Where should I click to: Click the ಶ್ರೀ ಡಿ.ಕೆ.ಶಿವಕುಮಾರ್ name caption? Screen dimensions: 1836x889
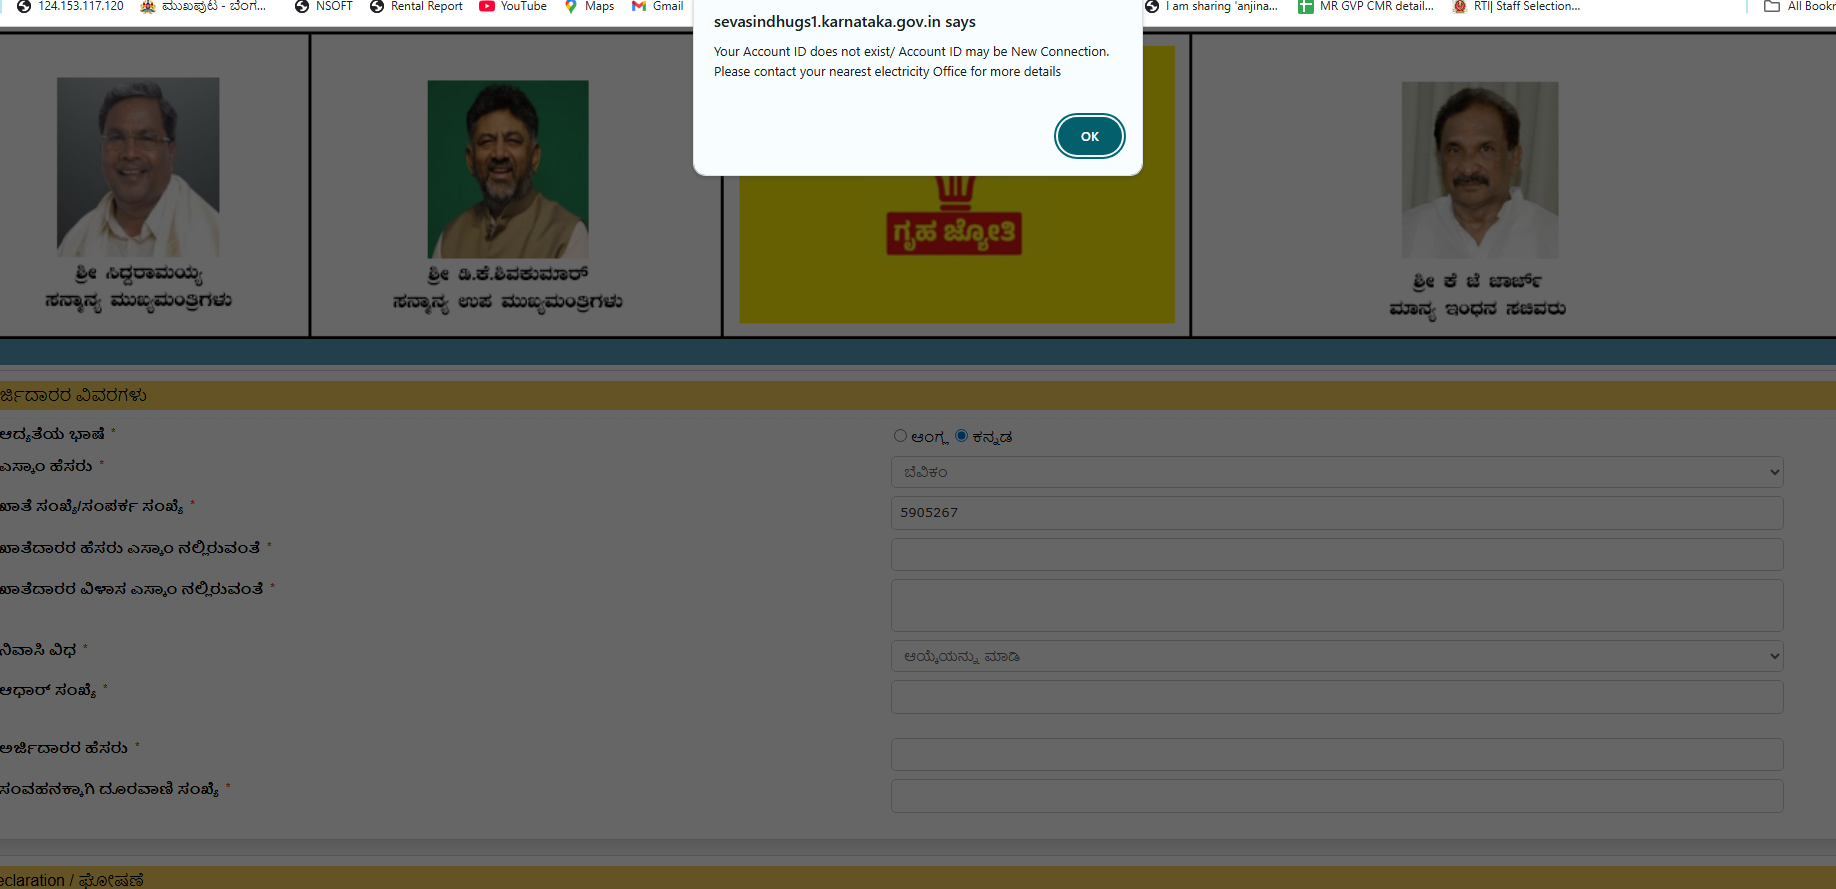[508, 274]
